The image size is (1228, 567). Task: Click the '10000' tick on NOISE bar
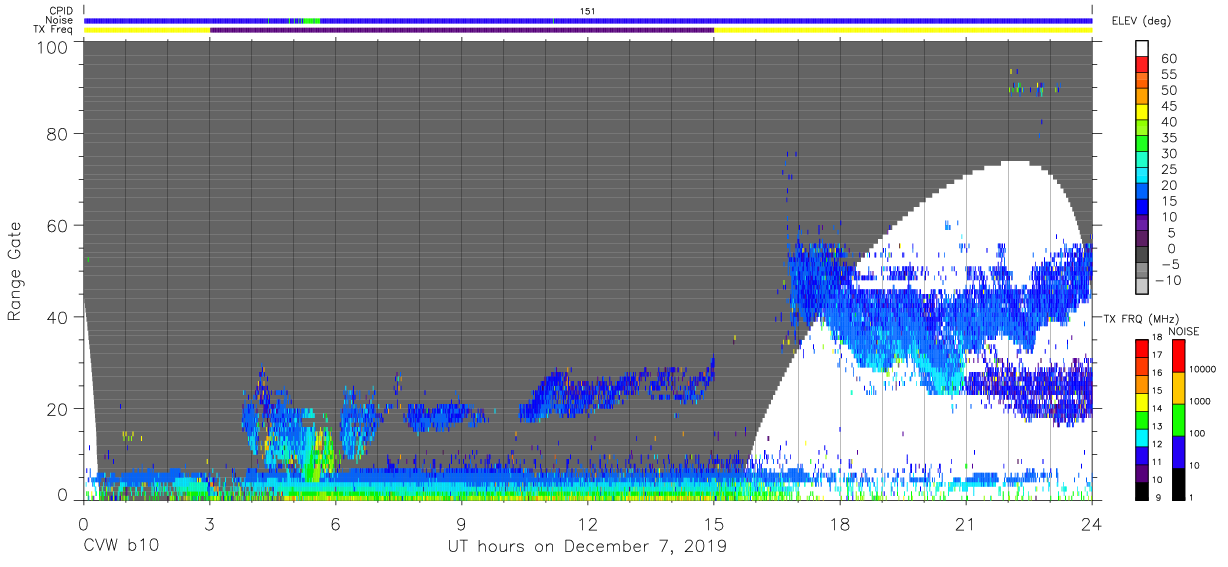pos(1201,371)
